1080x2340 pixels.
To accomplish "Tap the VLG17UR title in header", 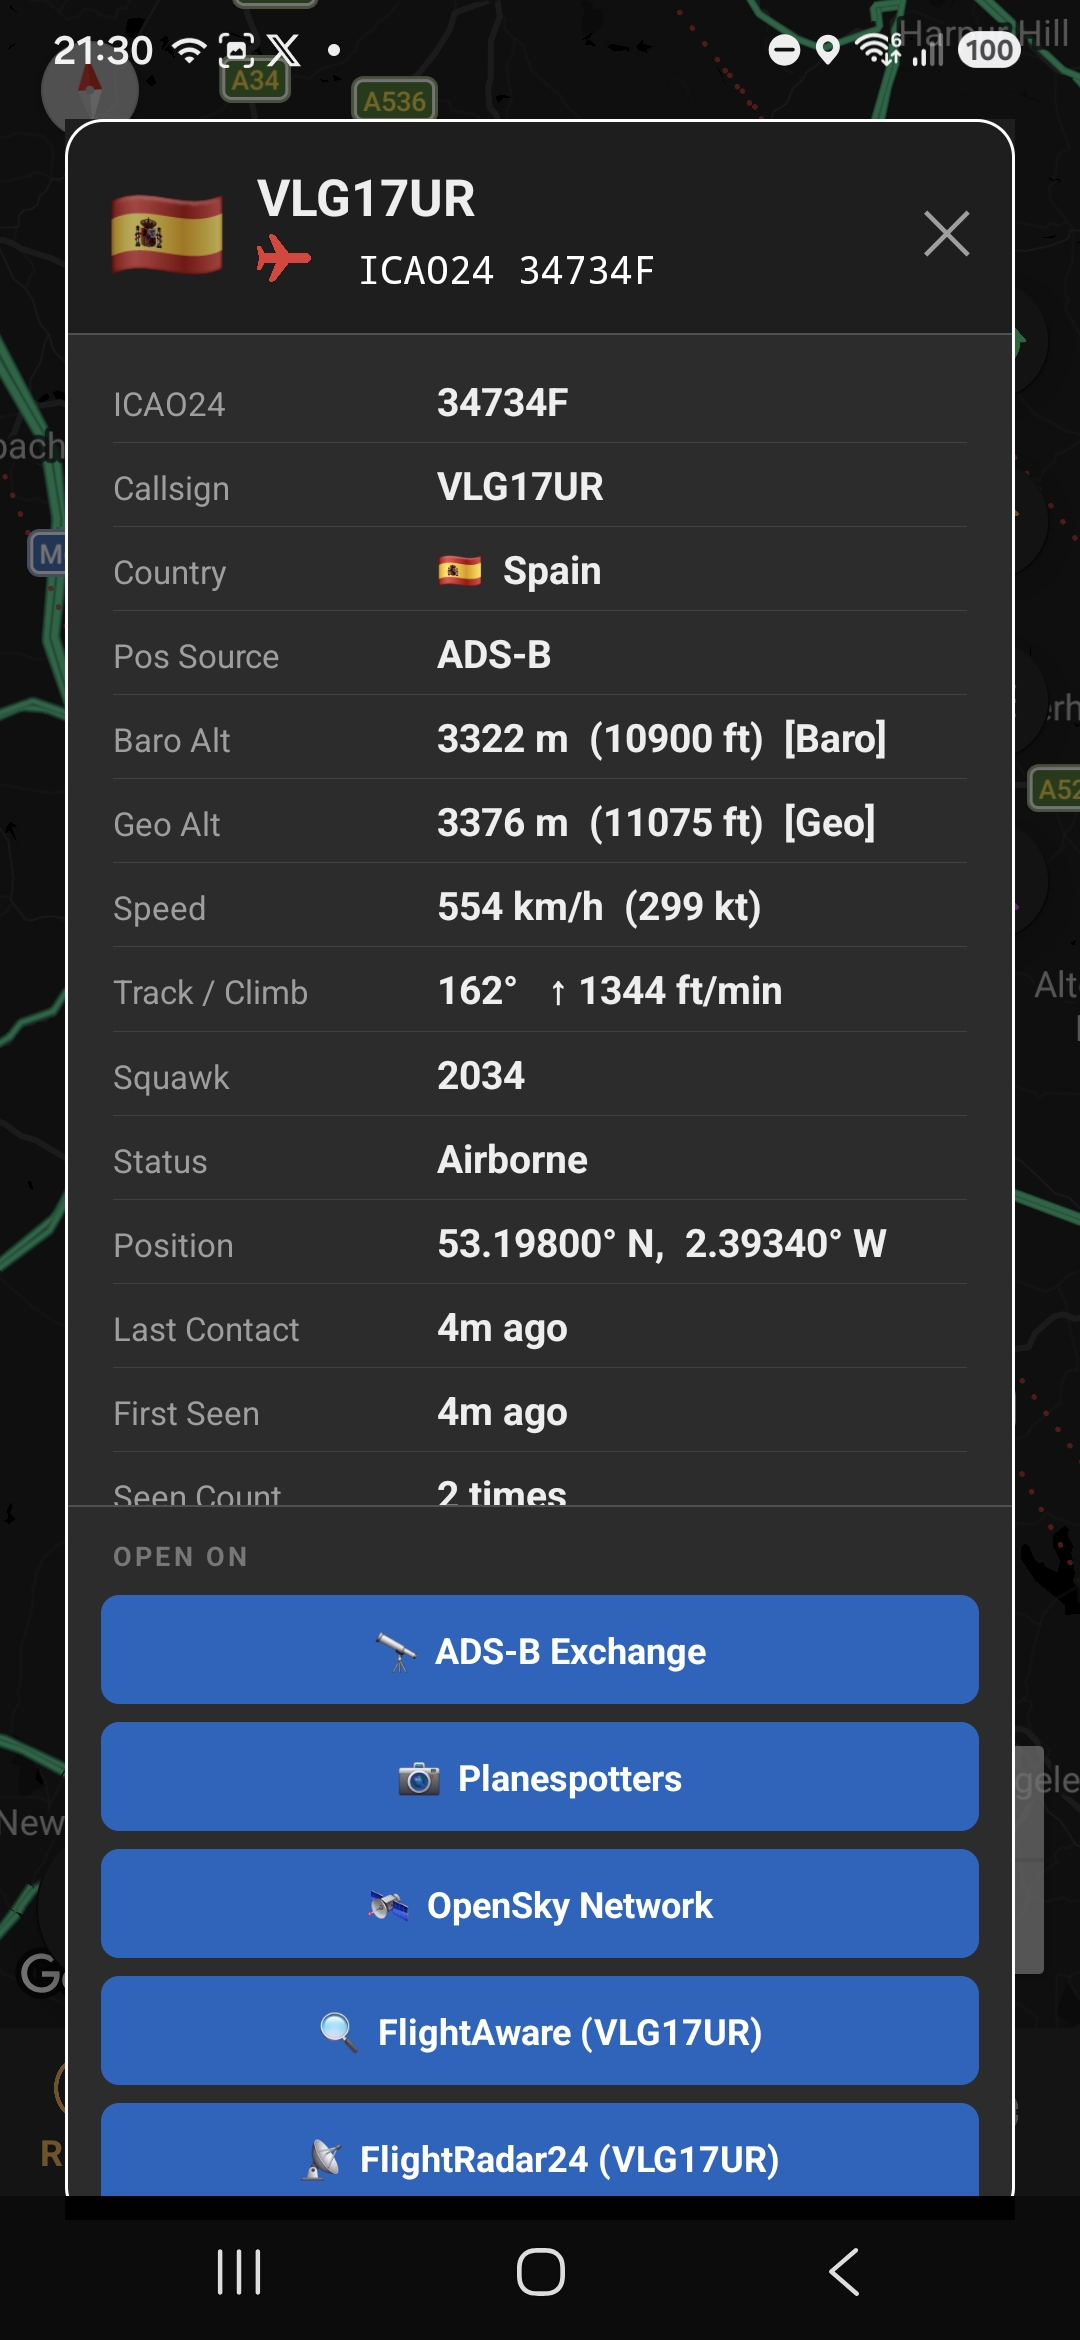I will point(366,198).
